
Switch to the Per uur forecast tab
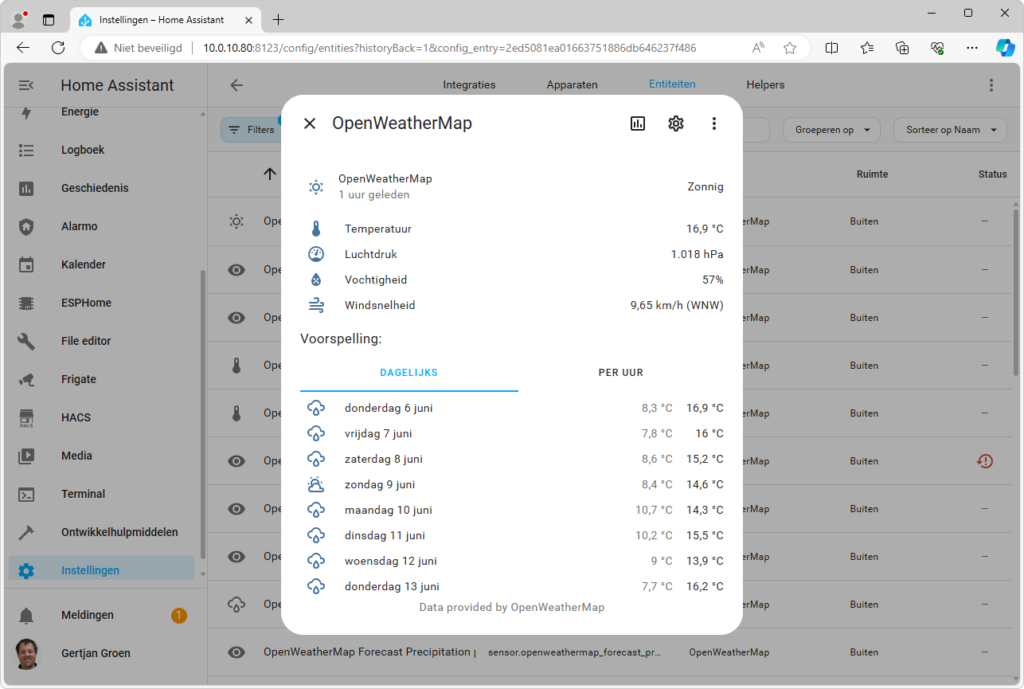(x=620, y=373)
